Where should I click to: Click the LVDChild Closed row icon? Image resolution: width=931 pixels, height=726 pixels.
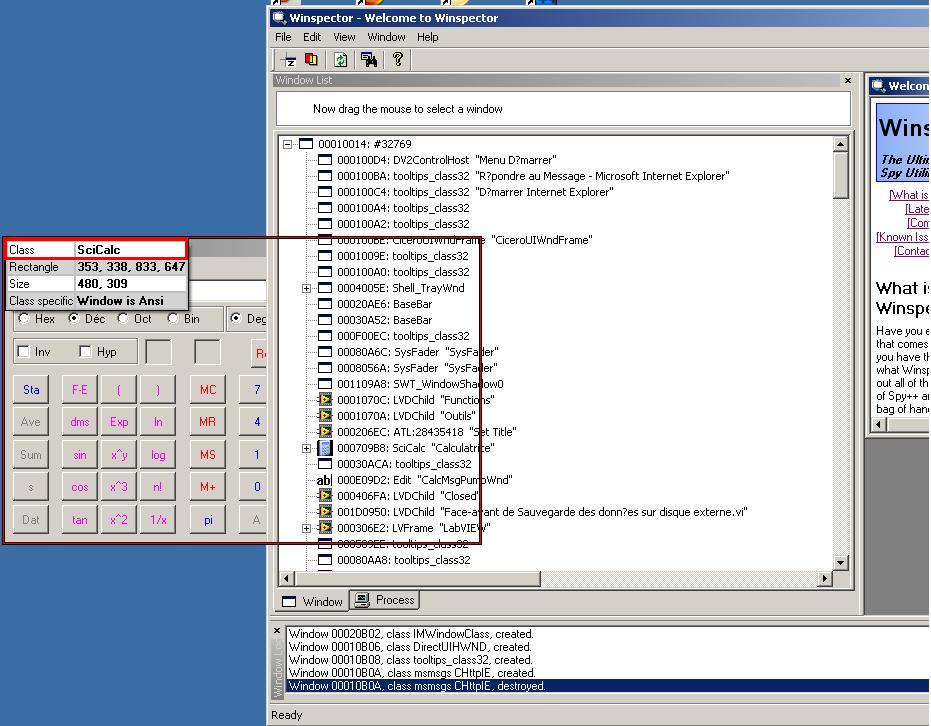pyautogui.click(x=325, y=496)
